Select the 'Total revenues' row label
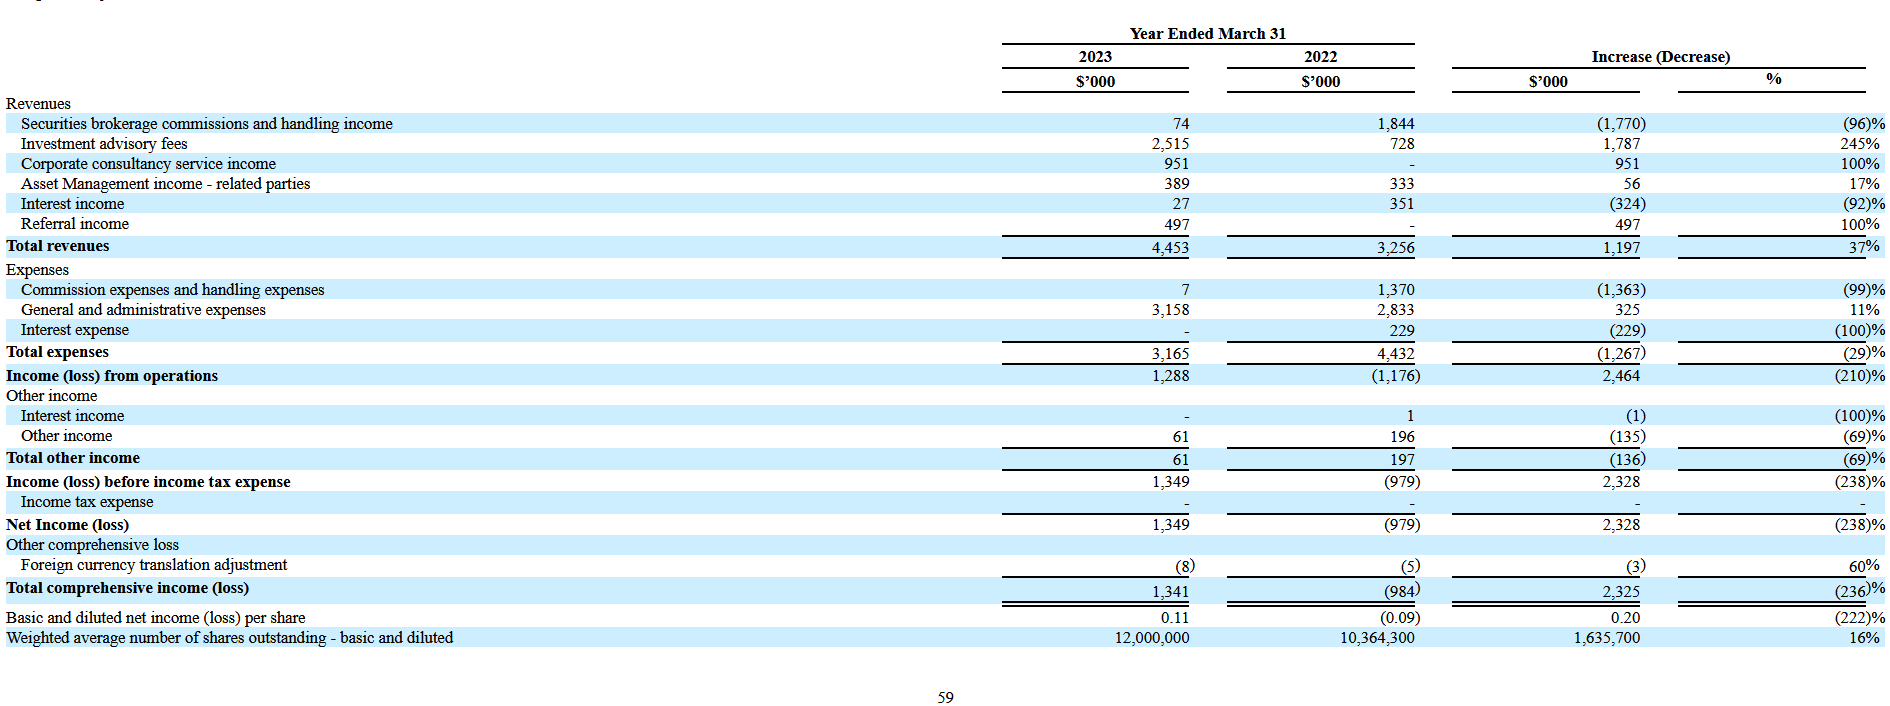 tap(58, 246)
